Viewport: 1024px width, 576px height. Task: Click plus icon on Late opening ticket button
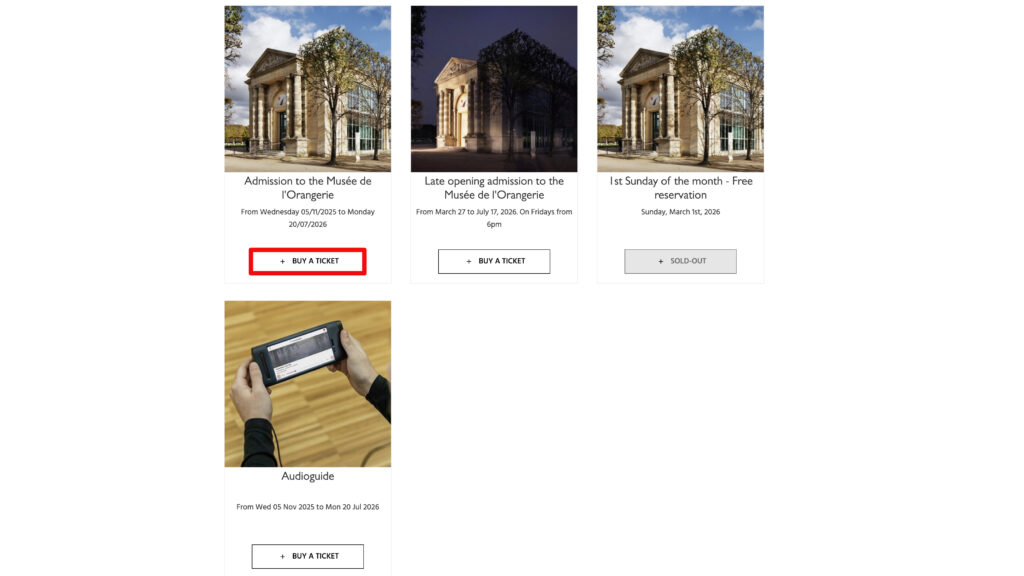coord(469,261)
